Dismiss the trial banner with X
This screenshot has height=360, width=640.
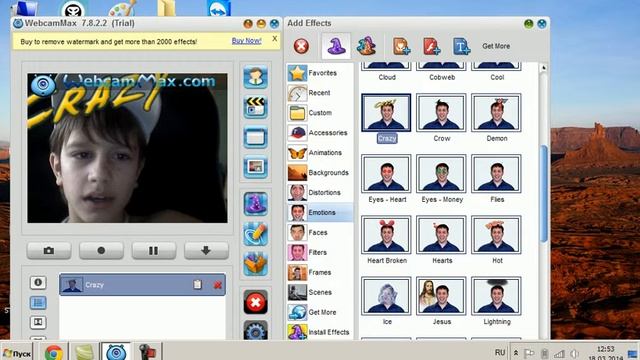point(275,38)
